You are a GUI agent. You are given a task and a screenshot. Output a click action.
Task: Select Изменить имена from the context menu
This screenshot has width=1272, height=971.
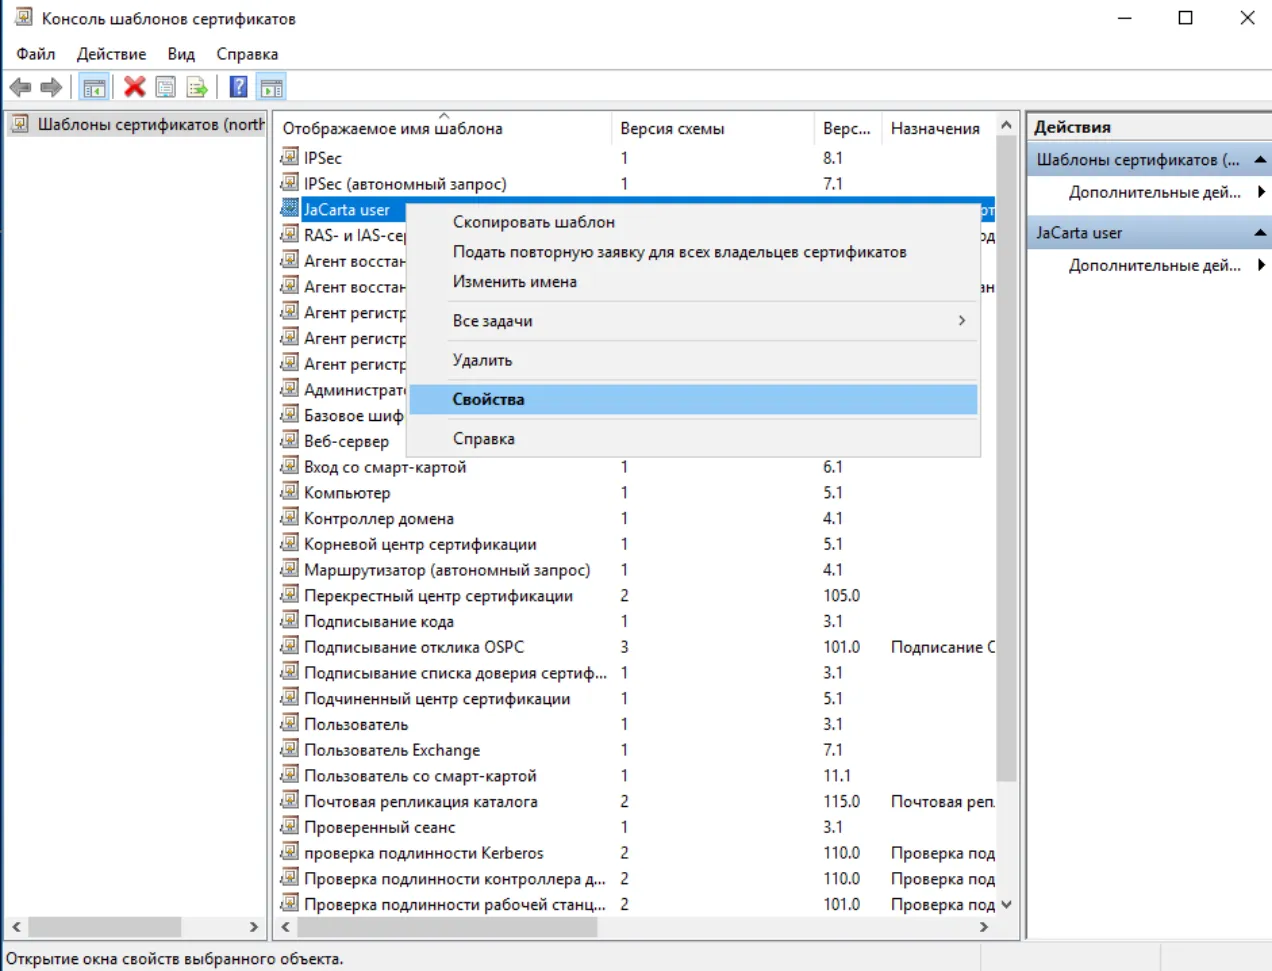coord(694,282)
